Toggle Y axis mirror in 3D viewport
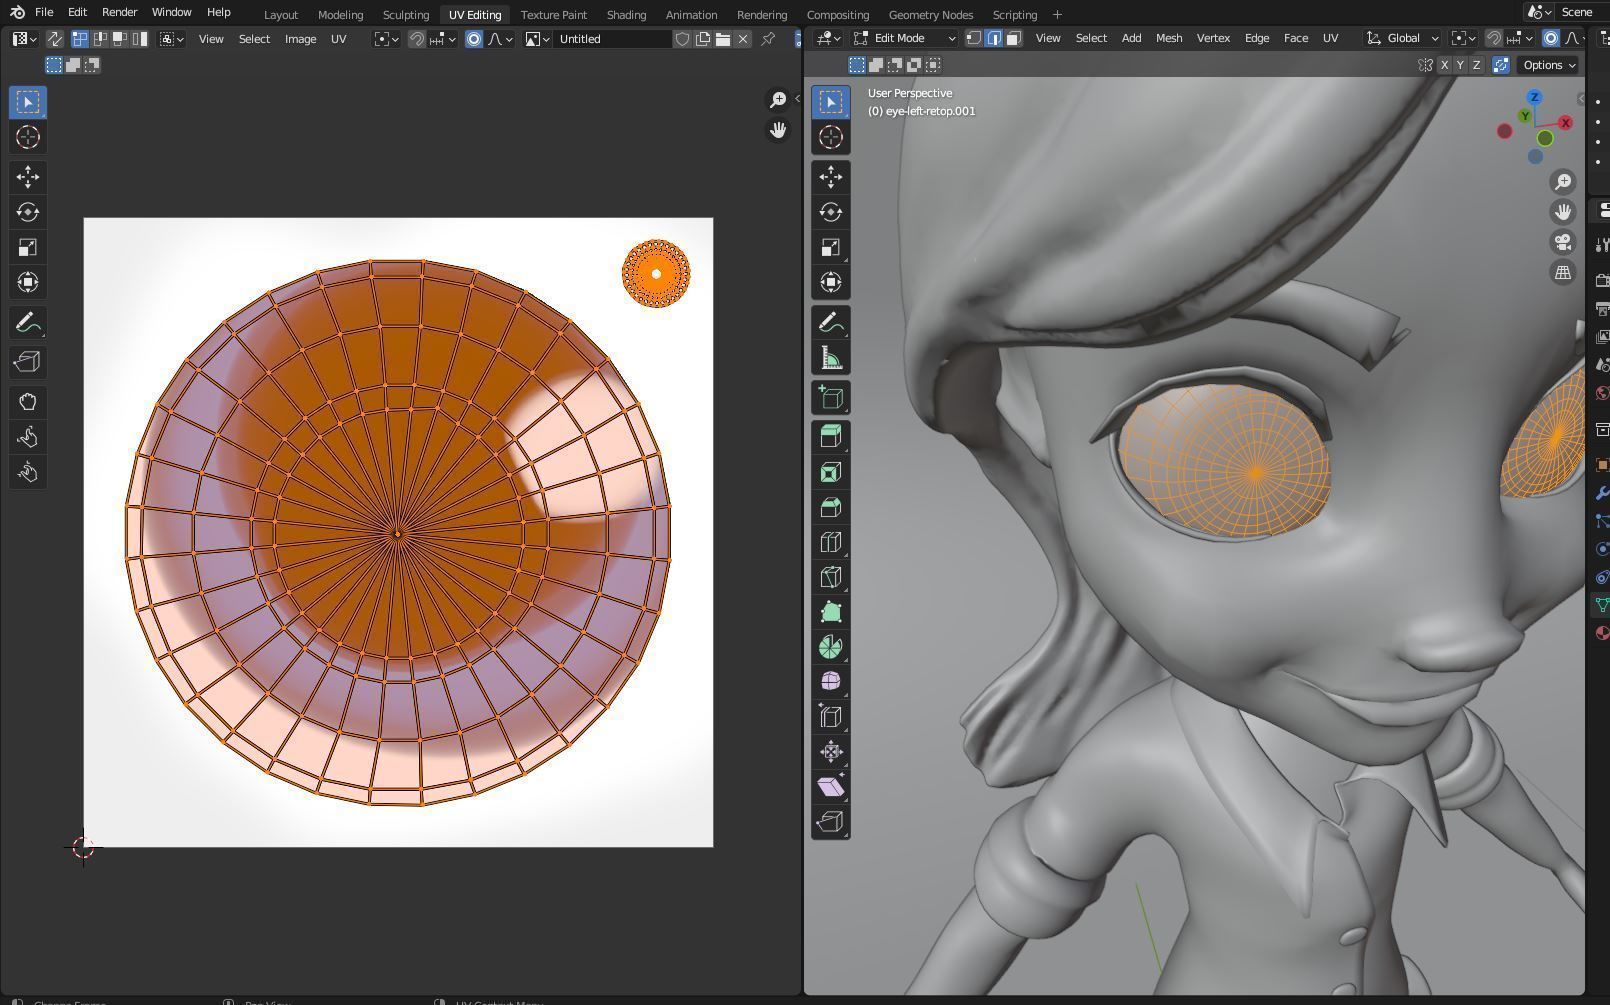 [x=1460, y=65]
